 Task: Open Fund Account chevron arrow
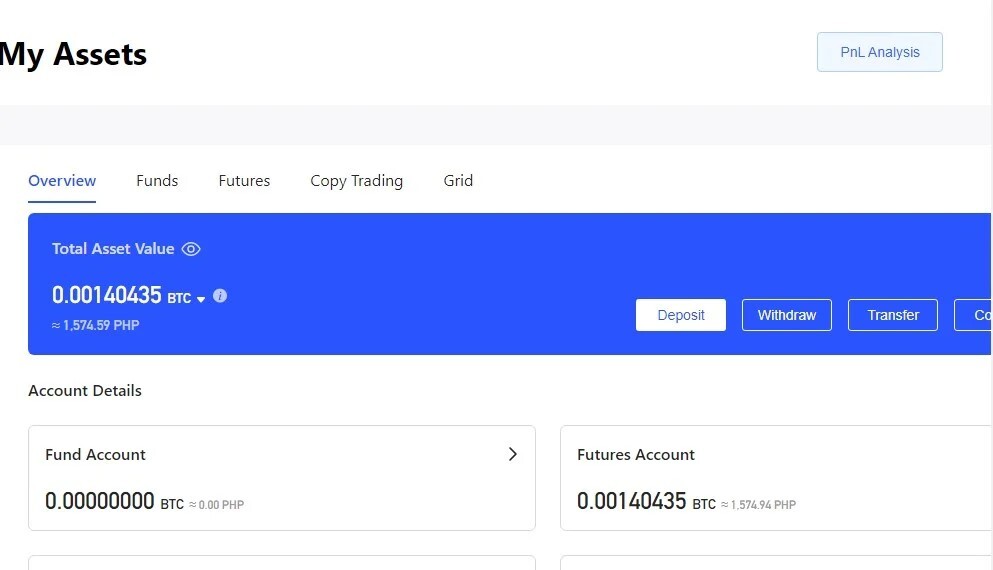tap(513, 454)
